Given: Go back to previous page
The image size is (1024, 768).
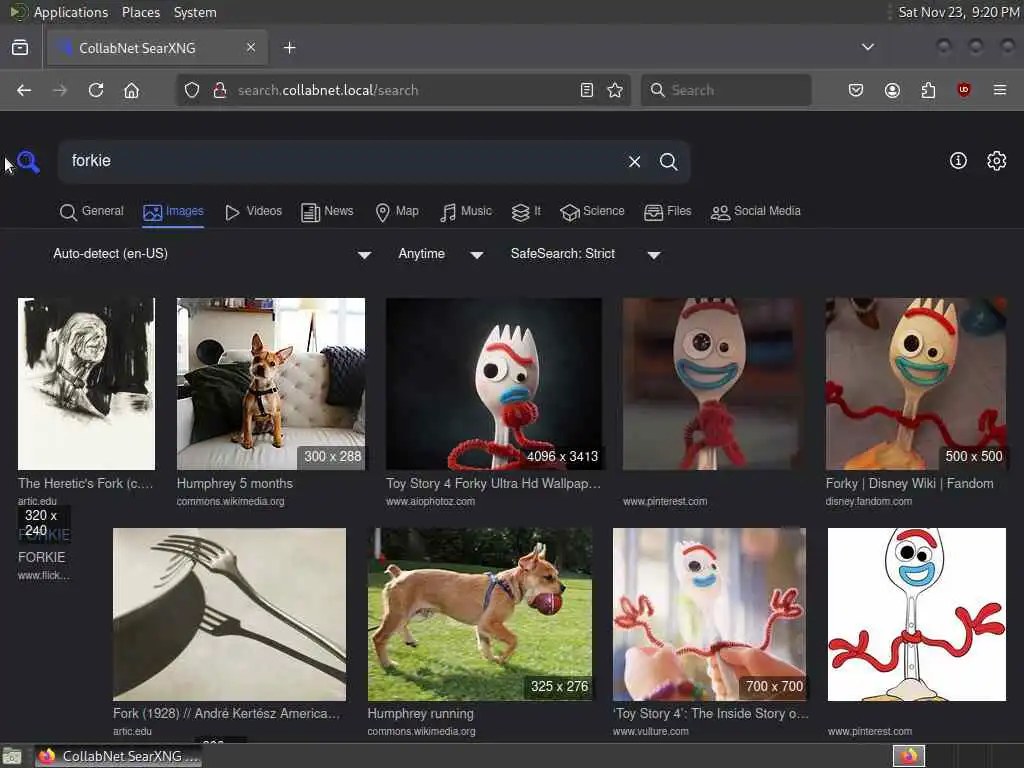Looking at the screenshot, I should point(24,90).
